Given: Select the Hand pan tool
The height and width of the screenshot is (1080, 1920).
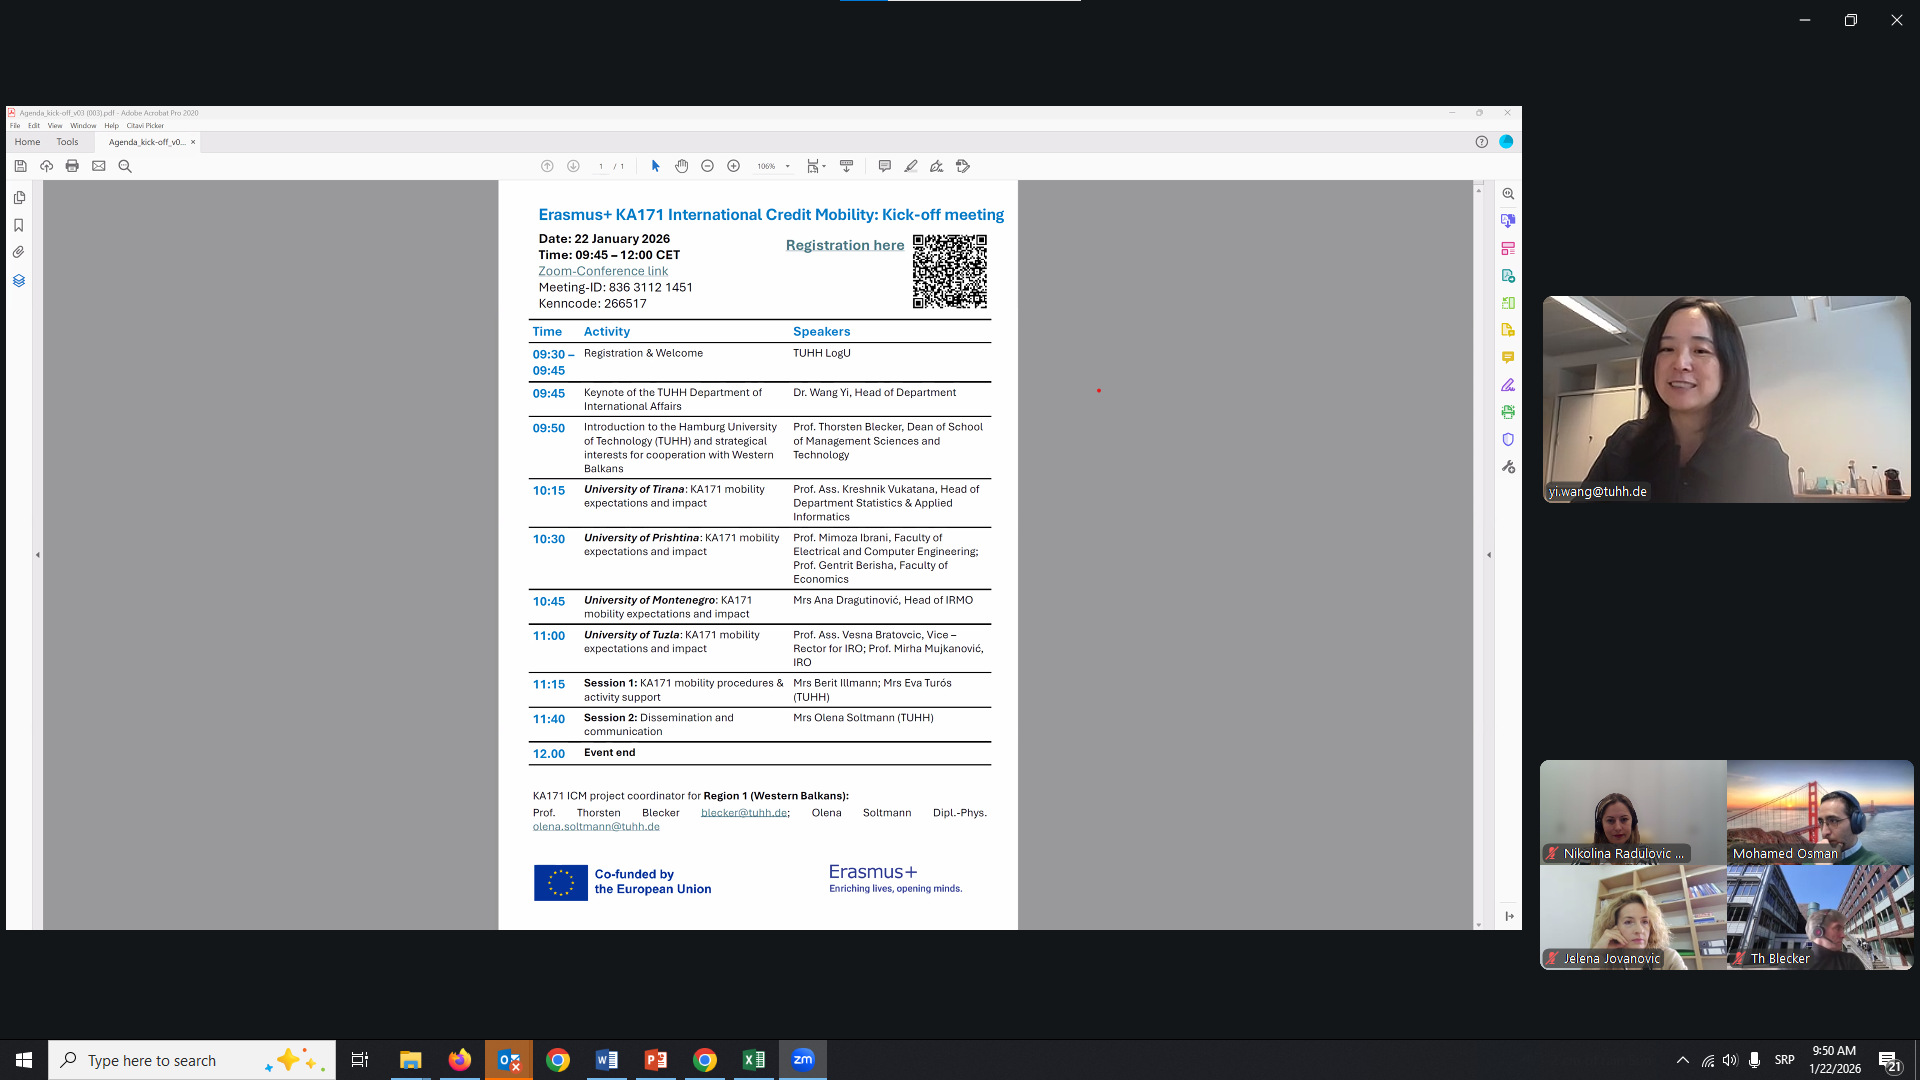Looking at the screenshot, I should click(x=681, y=166).
